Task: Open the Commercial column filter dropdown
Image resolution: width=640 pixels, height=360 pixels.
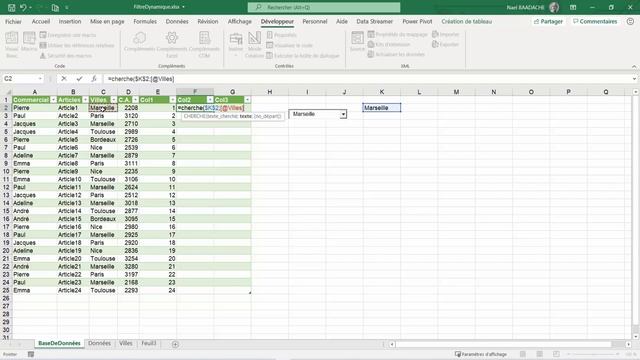Action: (53, 100)
